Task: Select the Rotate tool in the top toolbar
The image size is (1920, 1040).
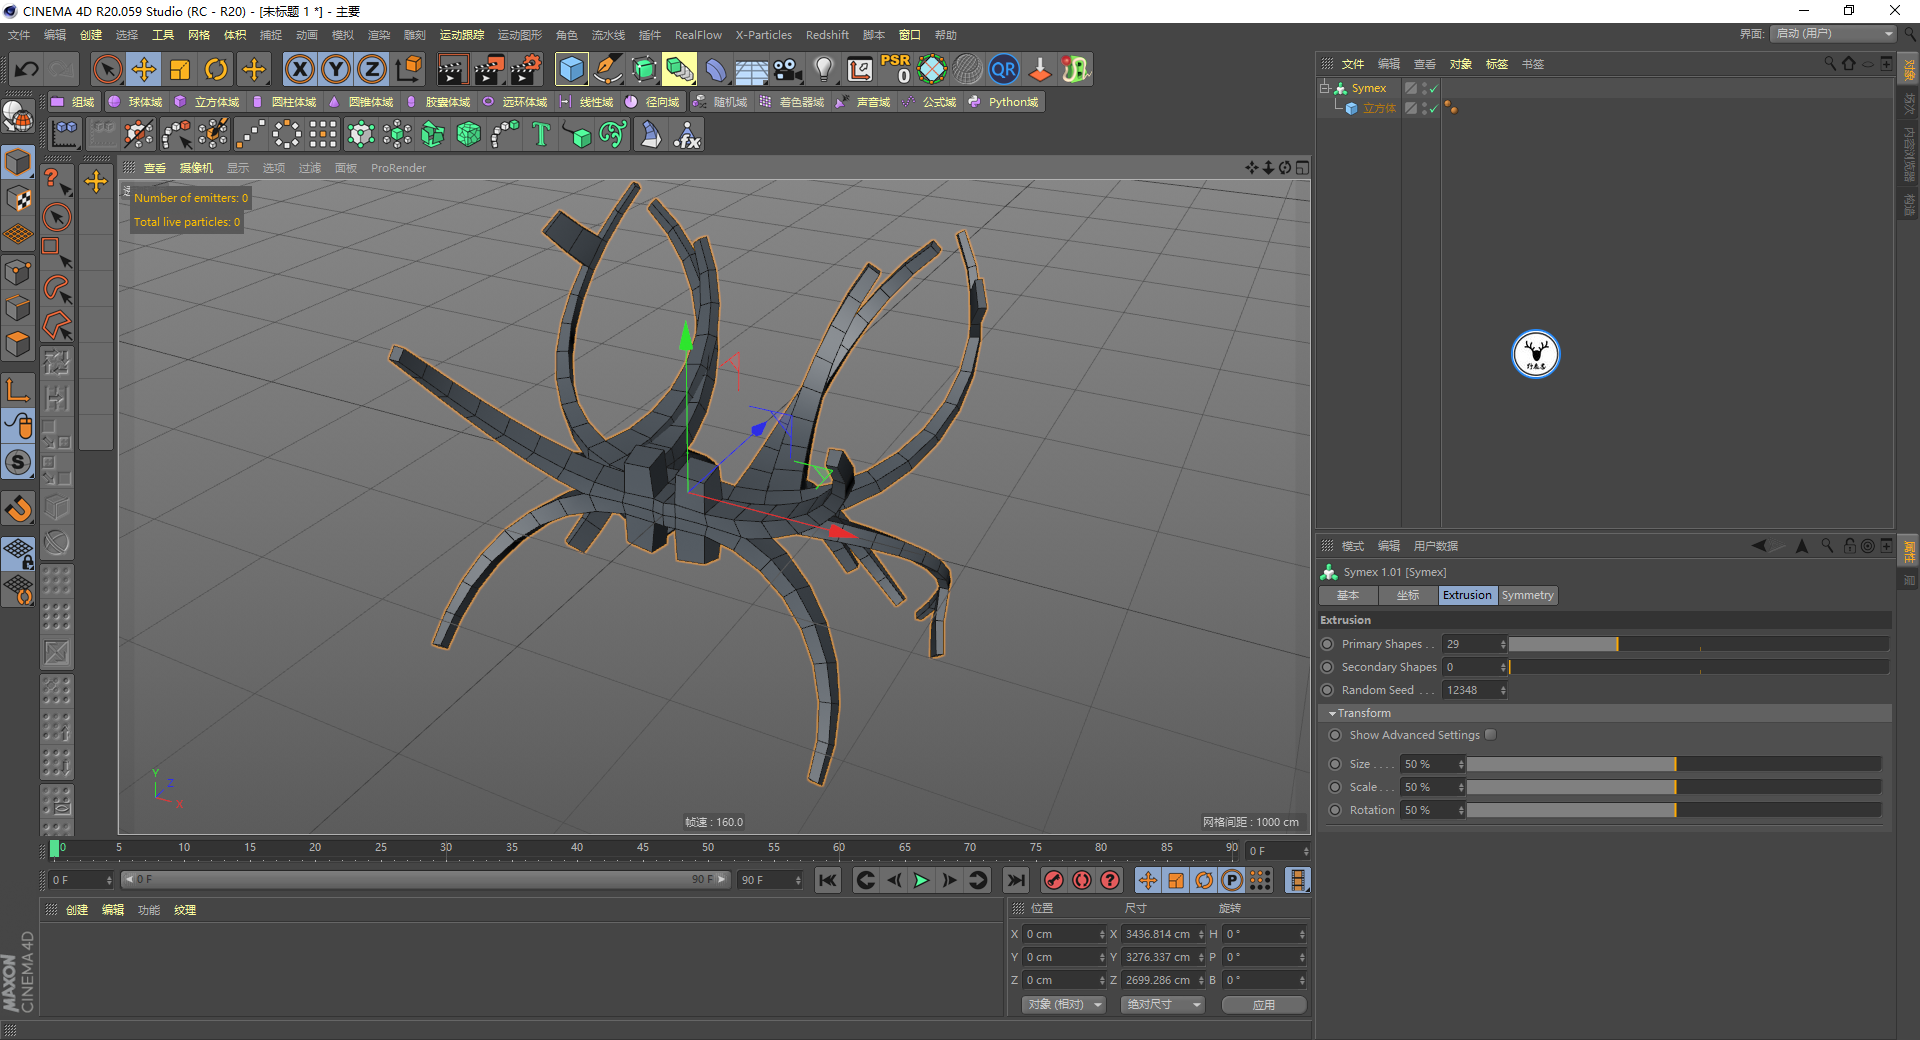Action: pos(216,69)
